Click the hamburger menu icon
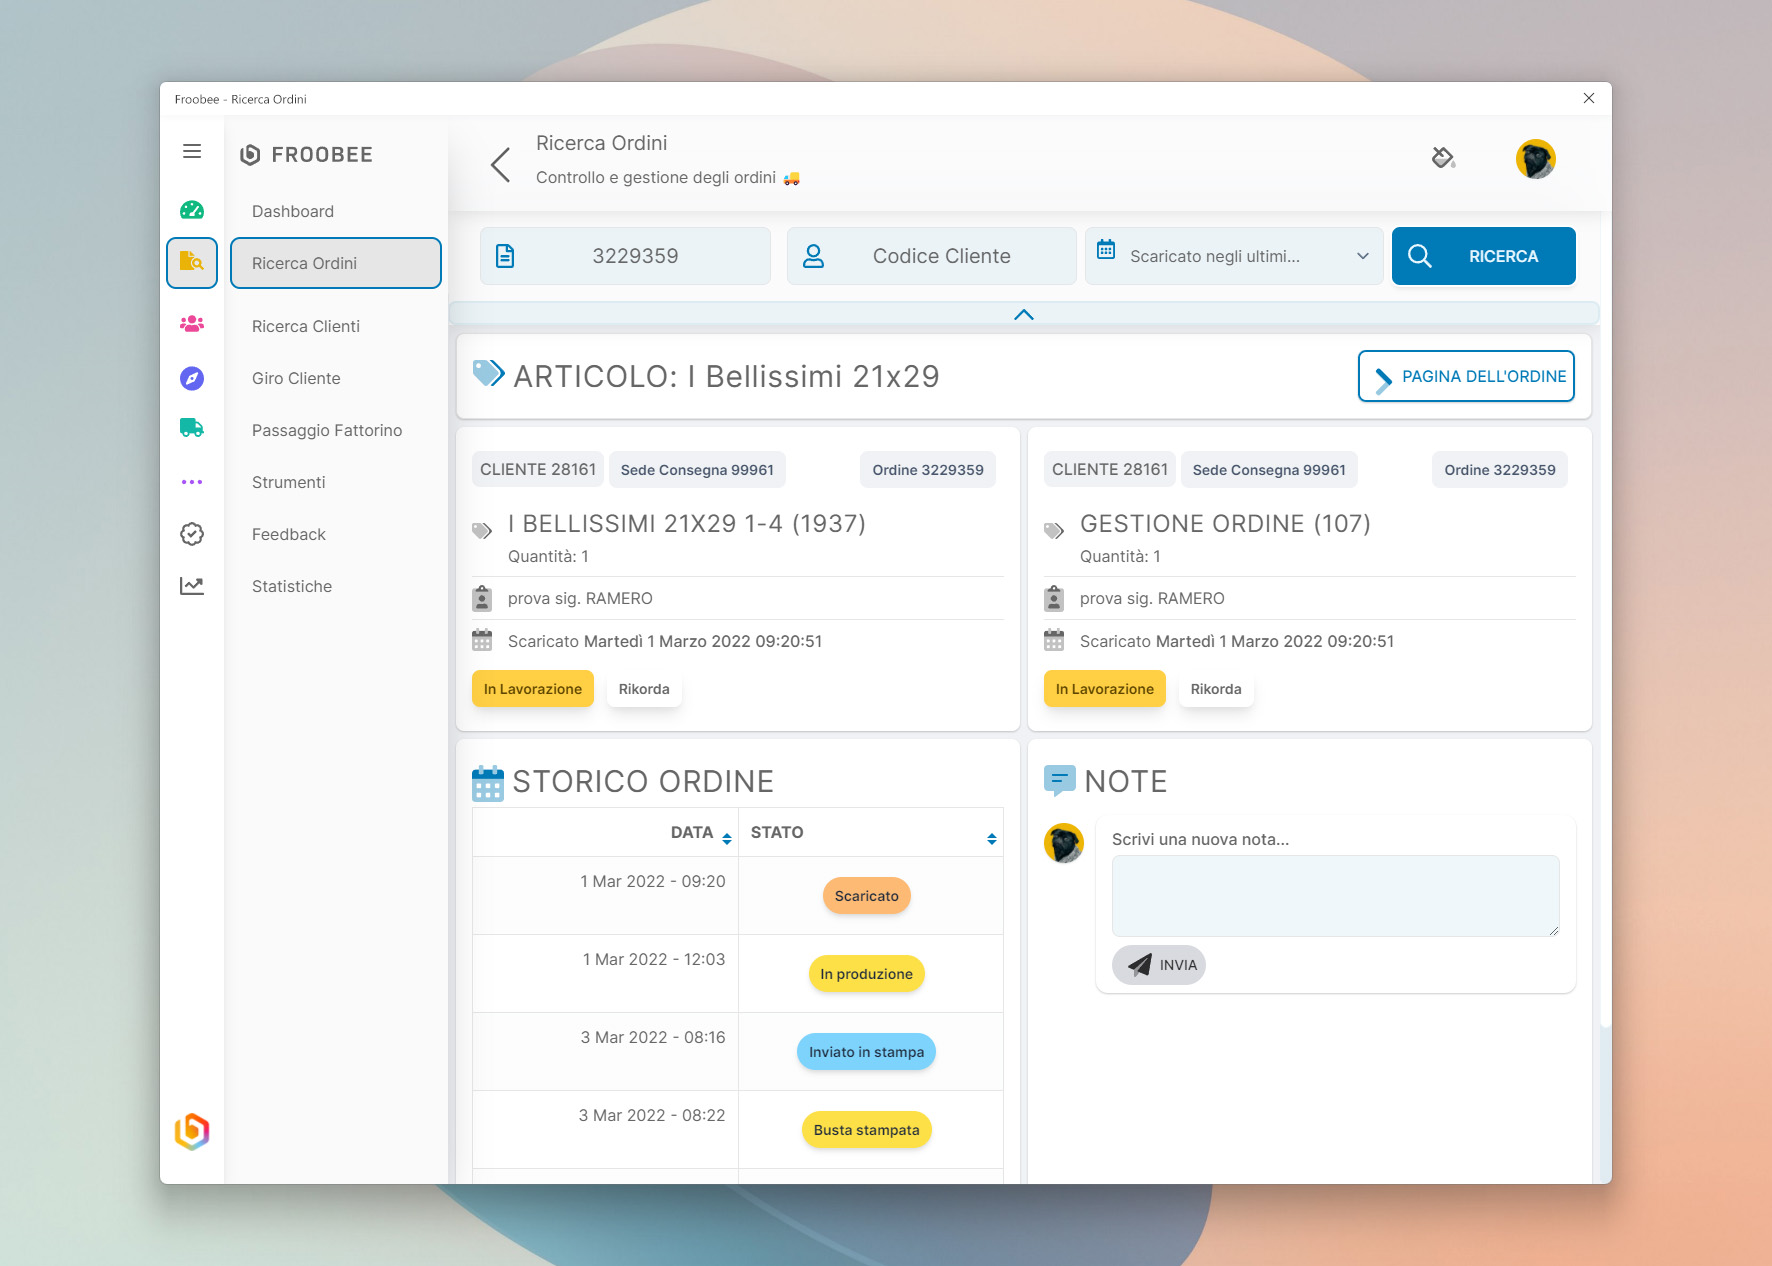Viewport: 1772px width, 1266px height. (192, 151)
